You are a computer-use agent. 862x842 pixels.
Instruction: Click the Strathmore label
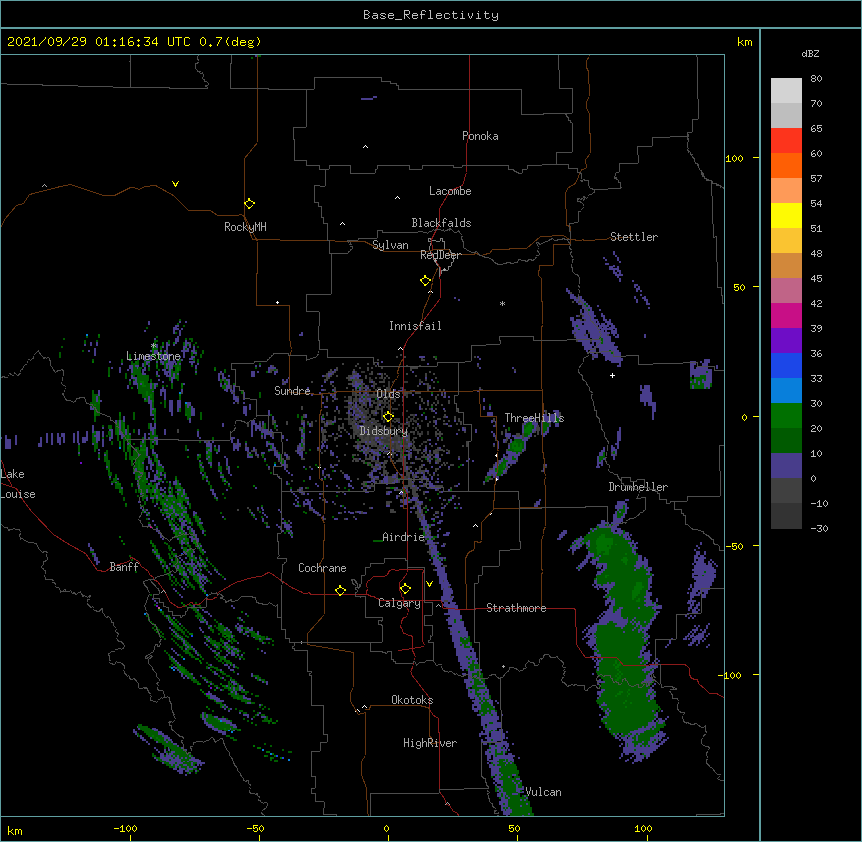pos(516,608)
